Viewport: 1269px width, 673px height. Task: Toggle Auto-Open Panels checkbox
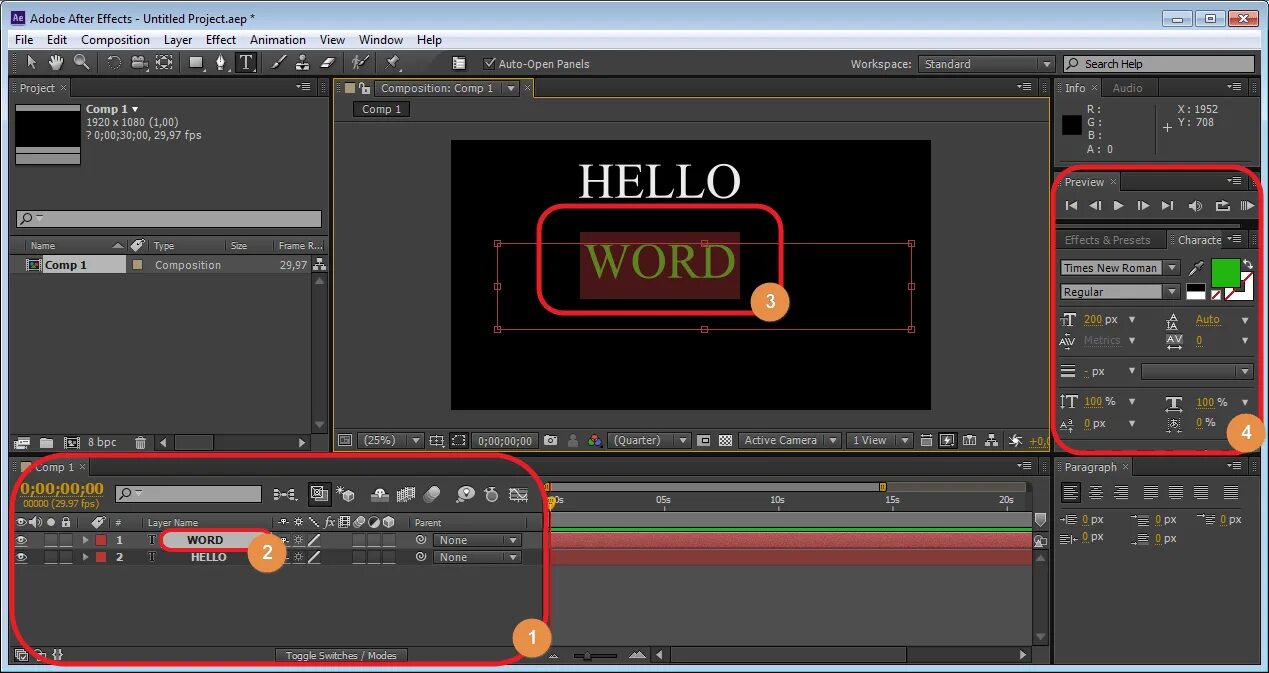pyautogui.click(x=489, y=63)
